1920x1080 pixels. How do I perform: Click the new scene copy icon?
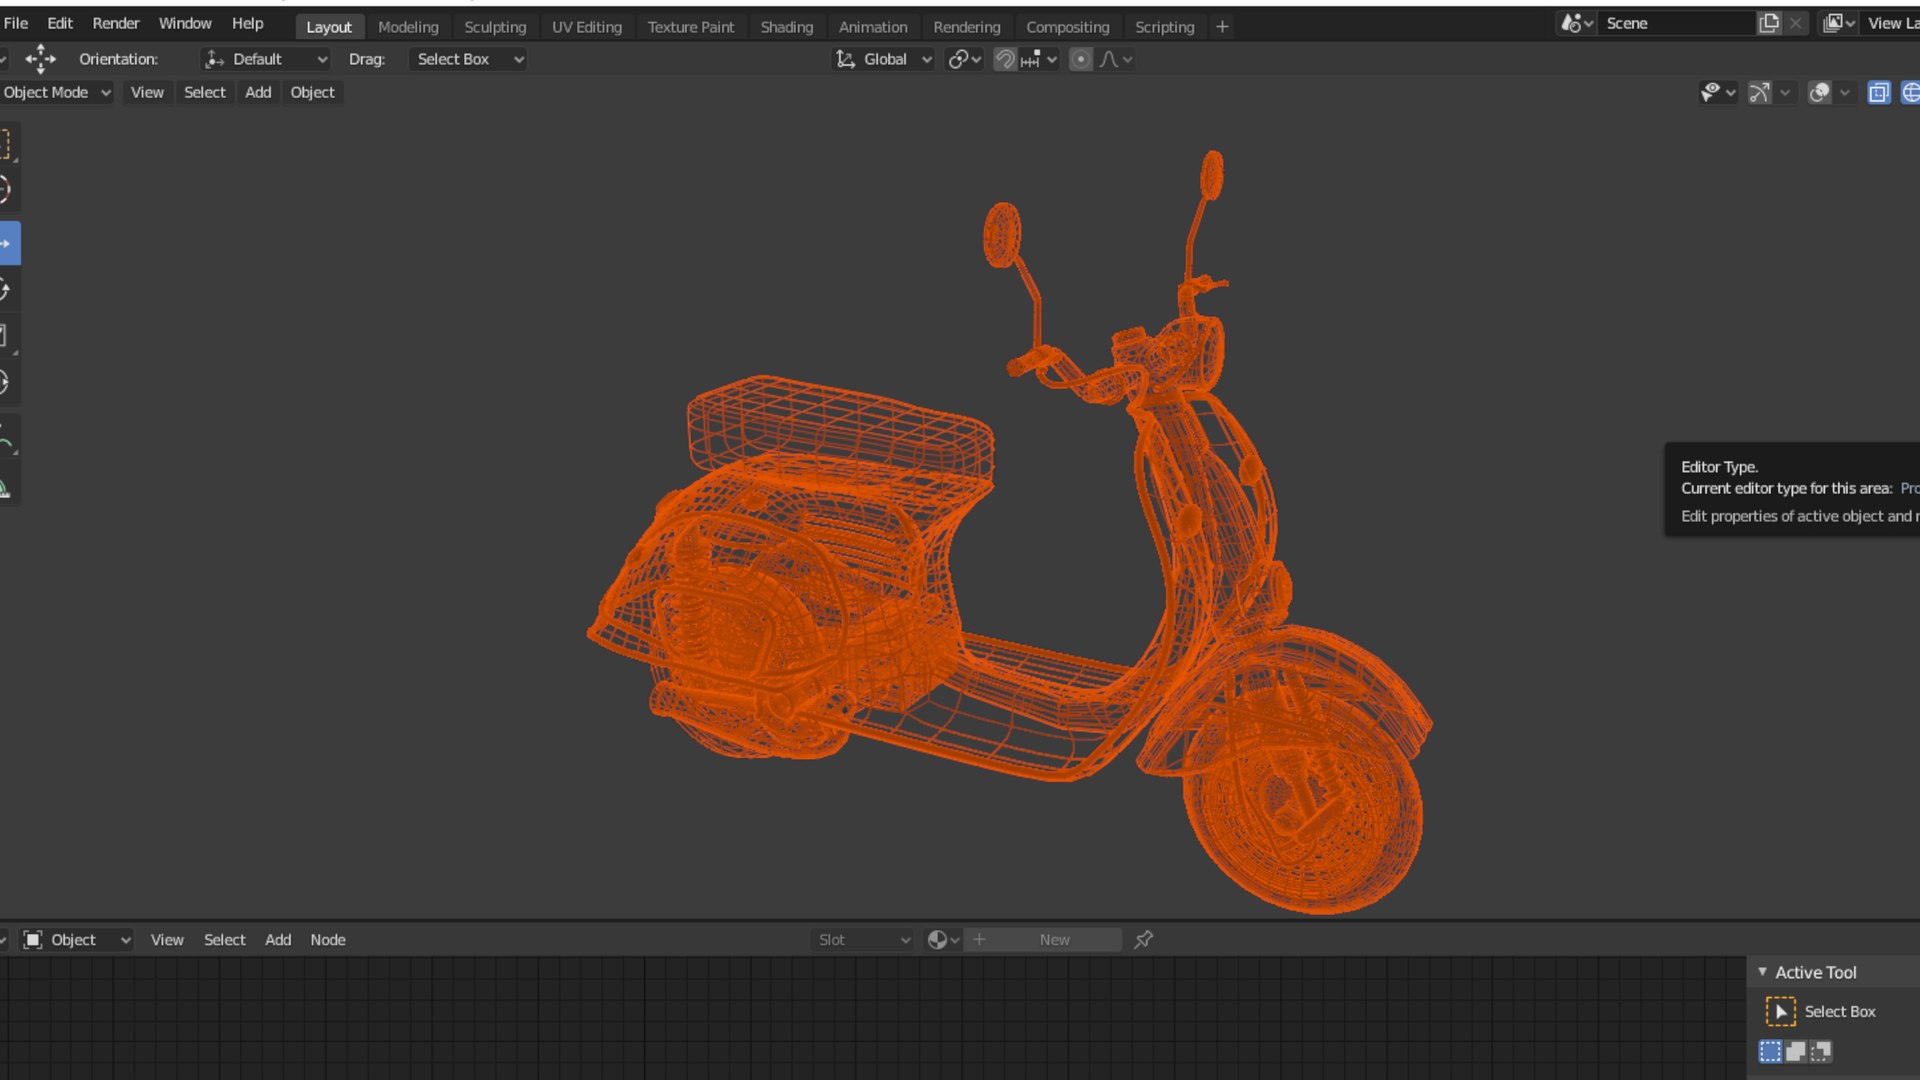(1769, 23)
